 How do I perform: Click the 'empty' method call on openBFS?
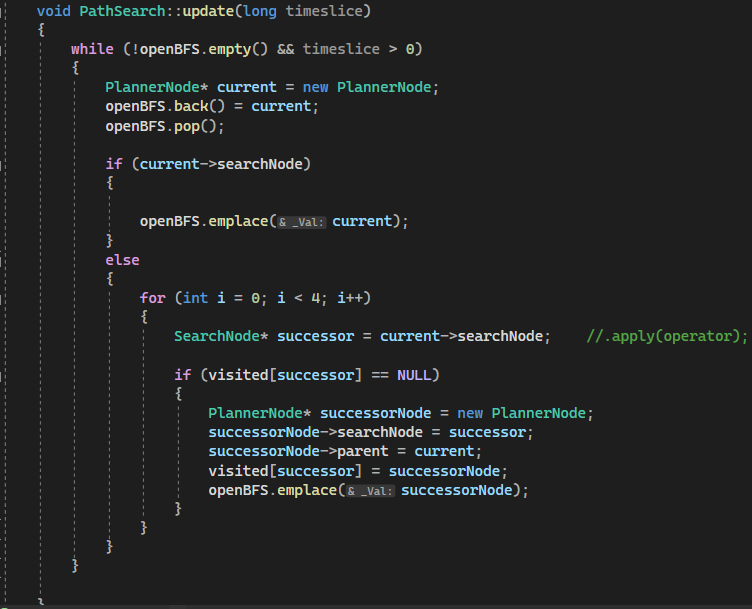click(x=229, y=49)
